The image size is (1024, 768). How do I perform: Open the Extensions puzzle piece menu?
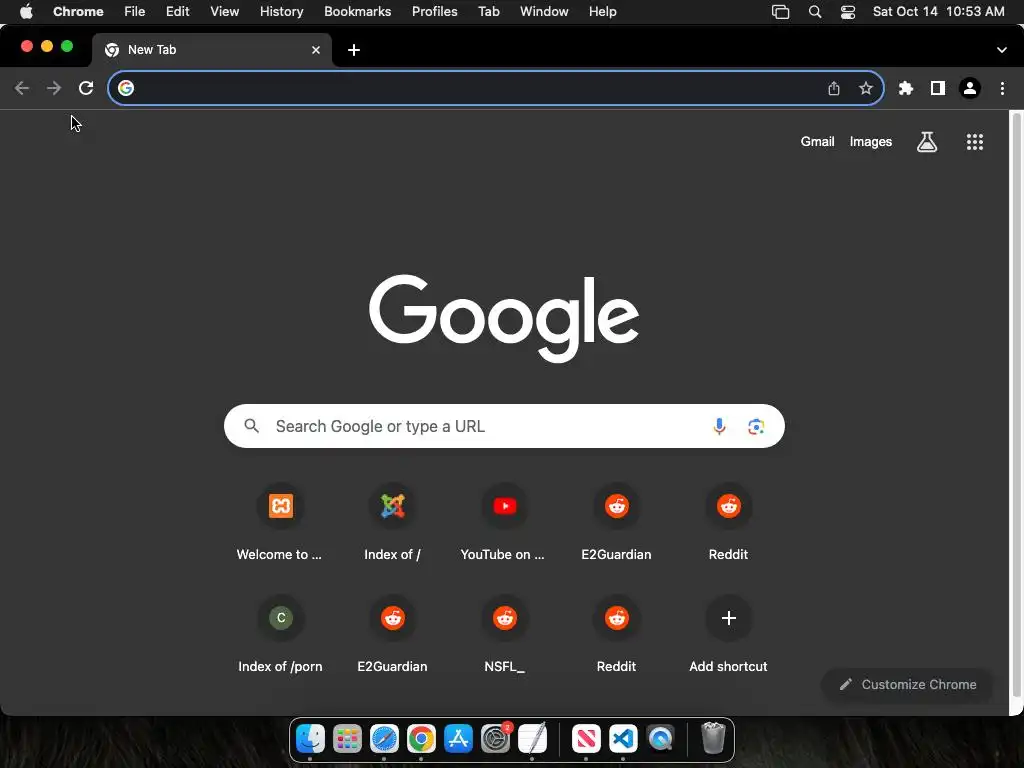pos(906,88)
